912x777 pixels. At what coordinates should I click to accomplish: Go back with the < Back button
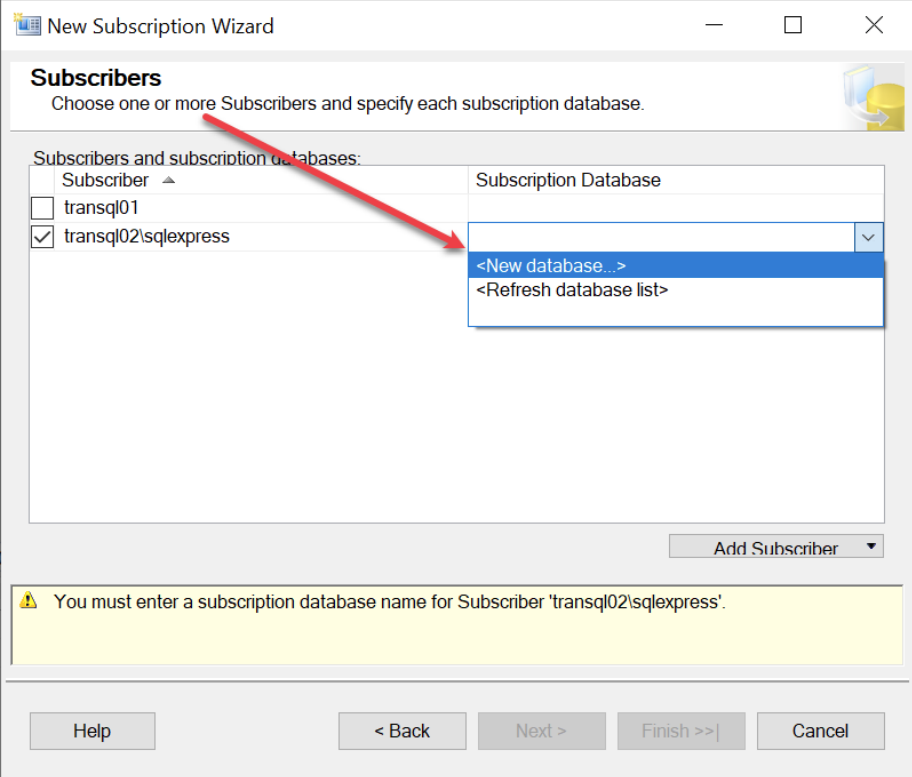coord(402,731)
